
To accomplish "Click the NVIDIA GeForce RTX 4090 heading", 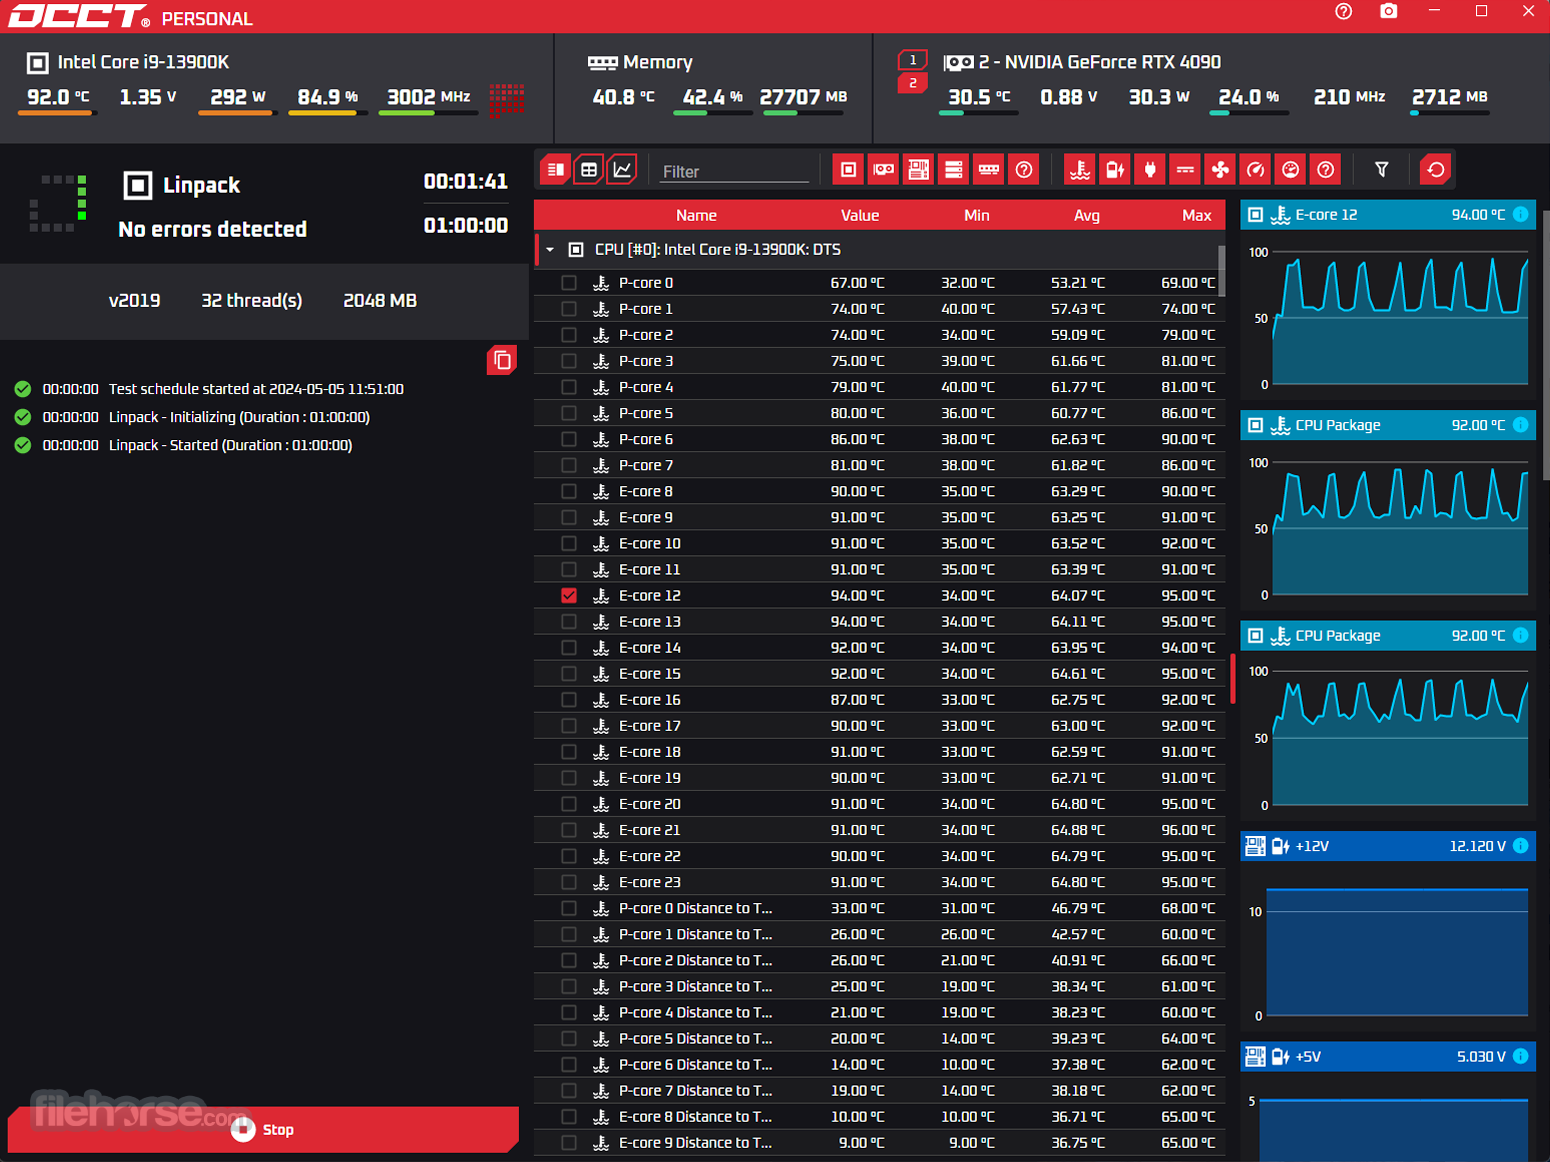I will 1100,62.
